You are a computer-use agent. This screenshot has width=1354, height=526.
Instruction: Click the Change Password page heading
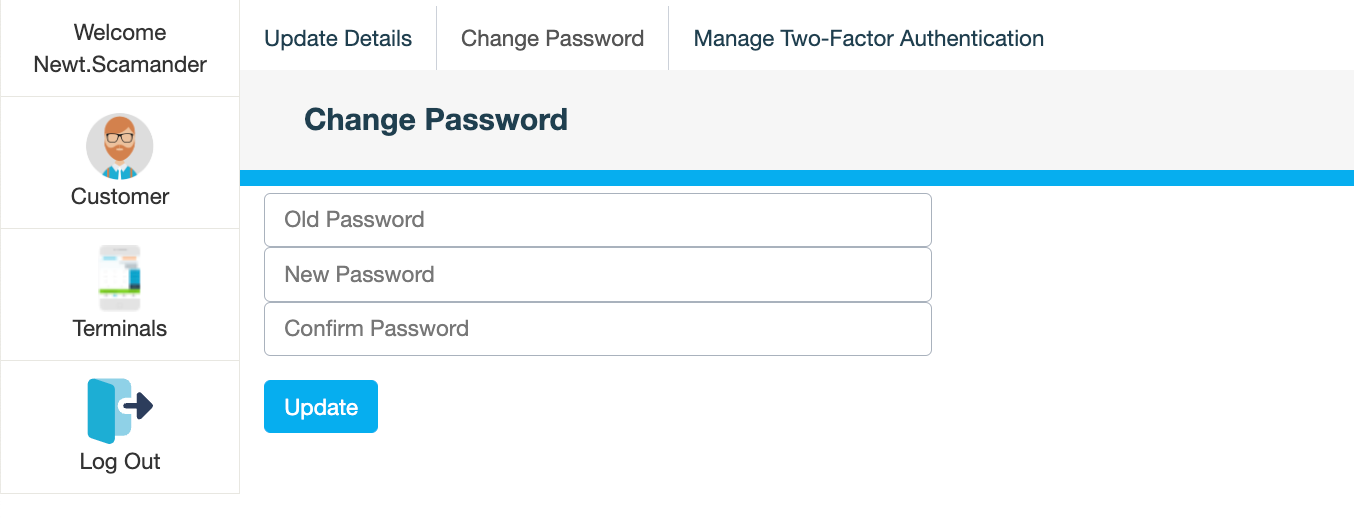point(435,120)
